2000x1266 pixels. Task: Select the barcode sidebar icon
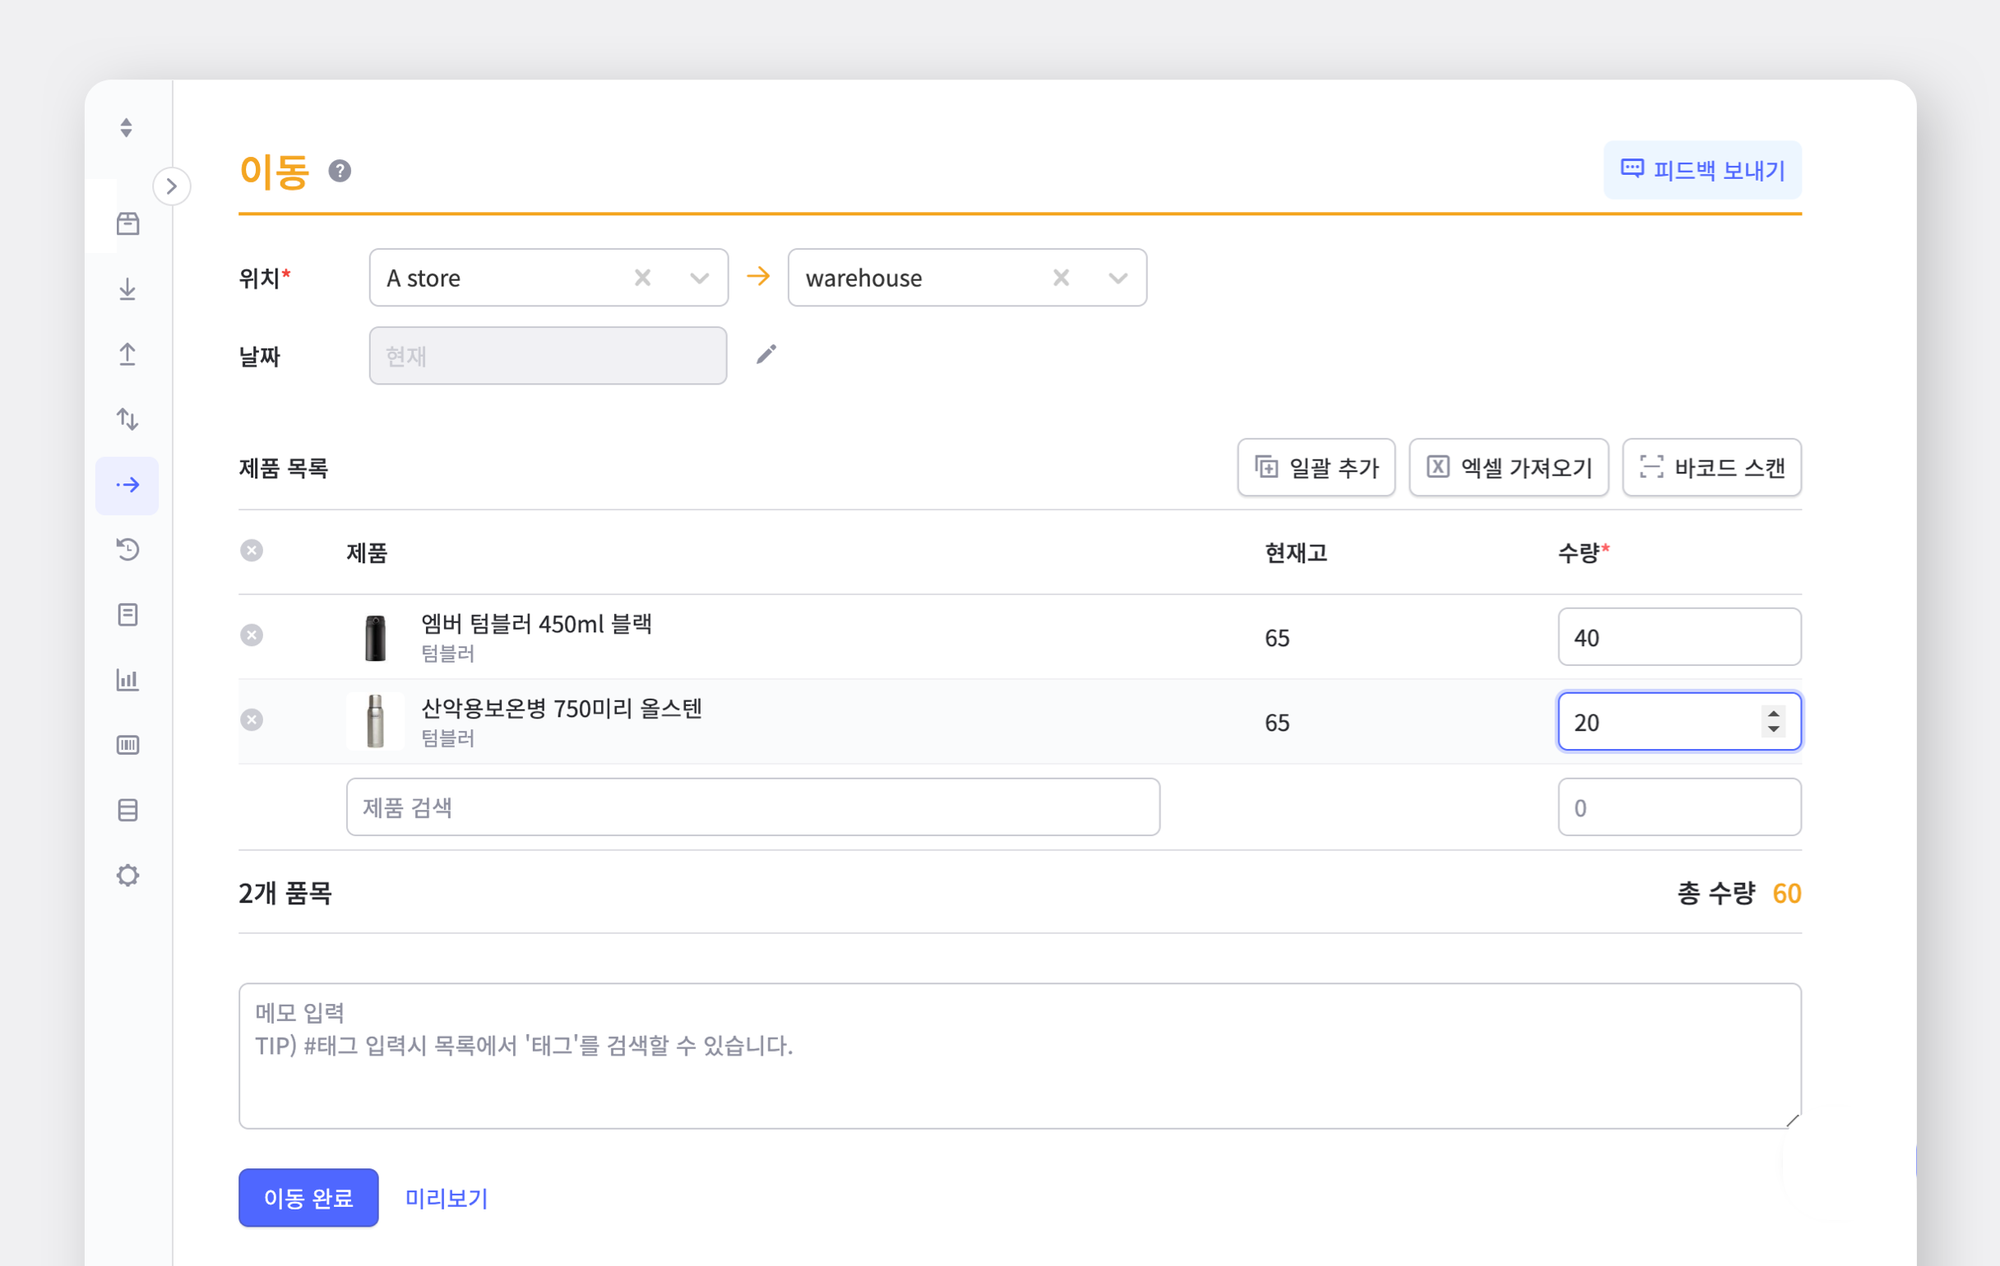point(127,745)
